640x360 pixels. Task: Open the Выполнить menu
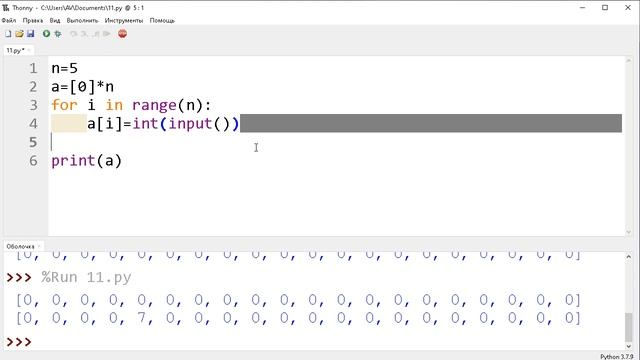click(x=82, y=20)
